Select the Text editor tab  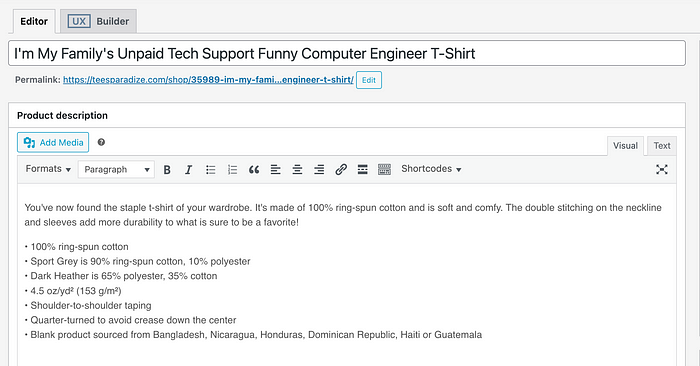click(x=662, y=146)
